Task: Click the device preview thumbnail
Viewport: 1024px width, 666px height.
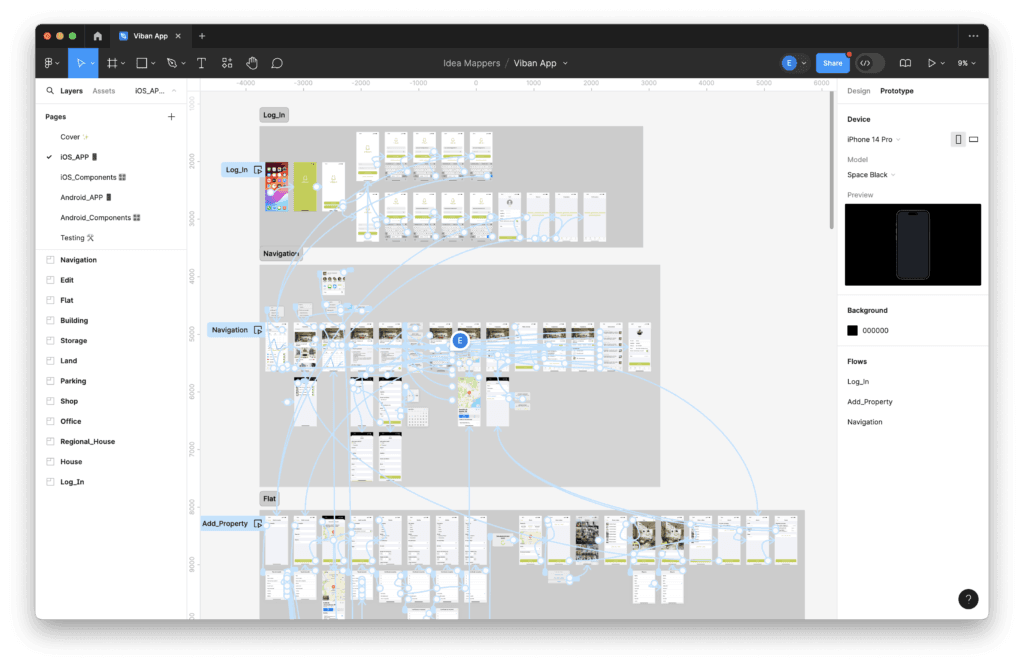Action: coord(913,245)
